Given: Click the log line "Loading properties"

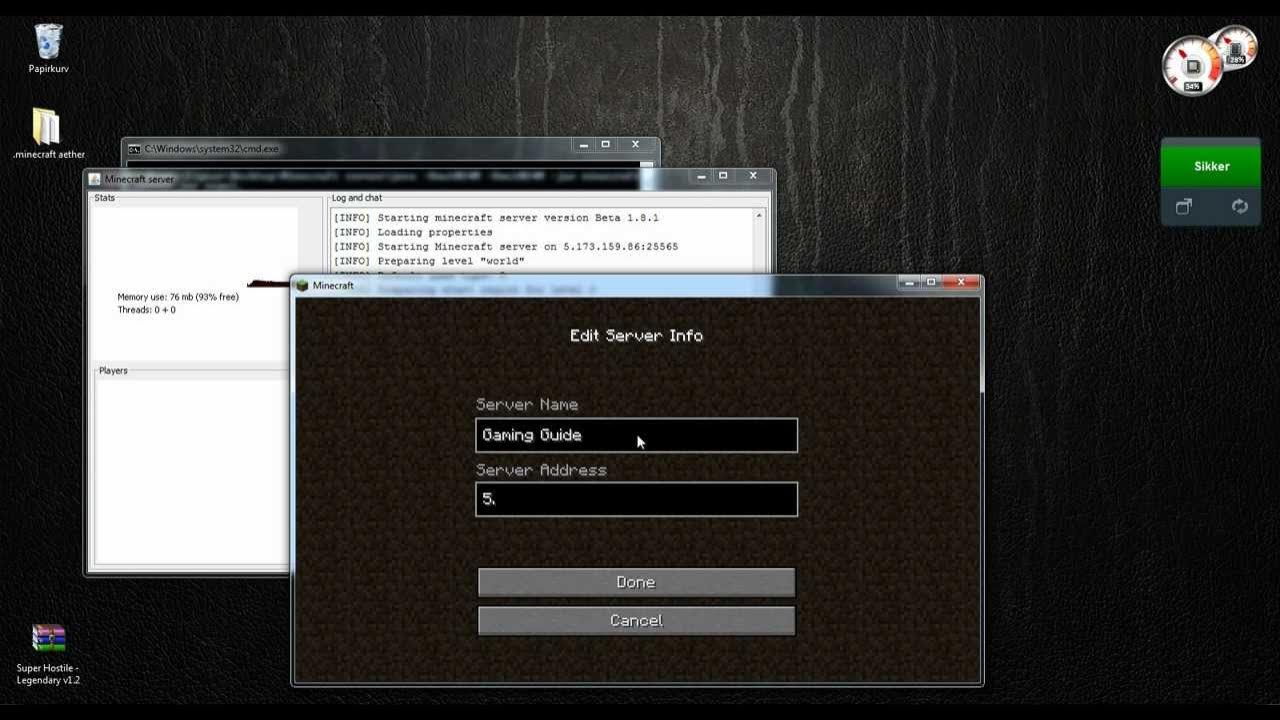Looking at the screenshot, I should coord(413,232).
